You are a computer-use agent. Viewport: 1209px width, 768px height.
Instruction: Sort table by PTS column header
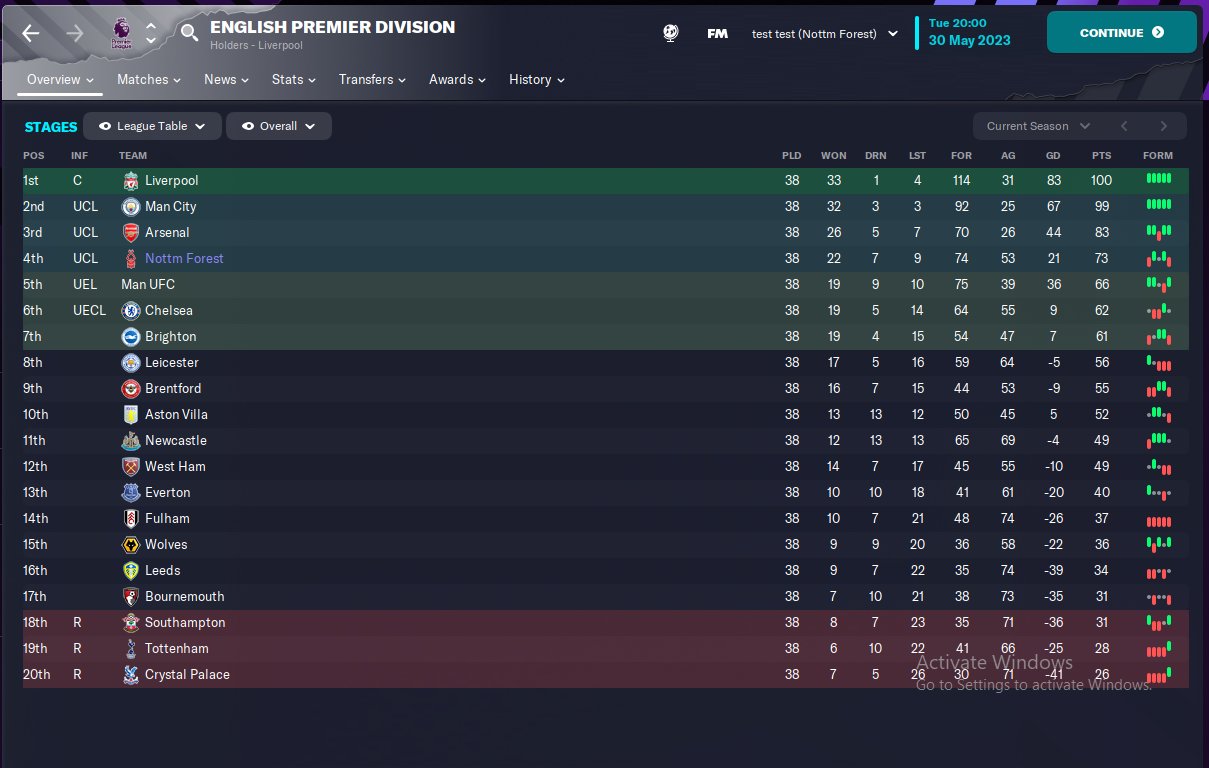1101,156
